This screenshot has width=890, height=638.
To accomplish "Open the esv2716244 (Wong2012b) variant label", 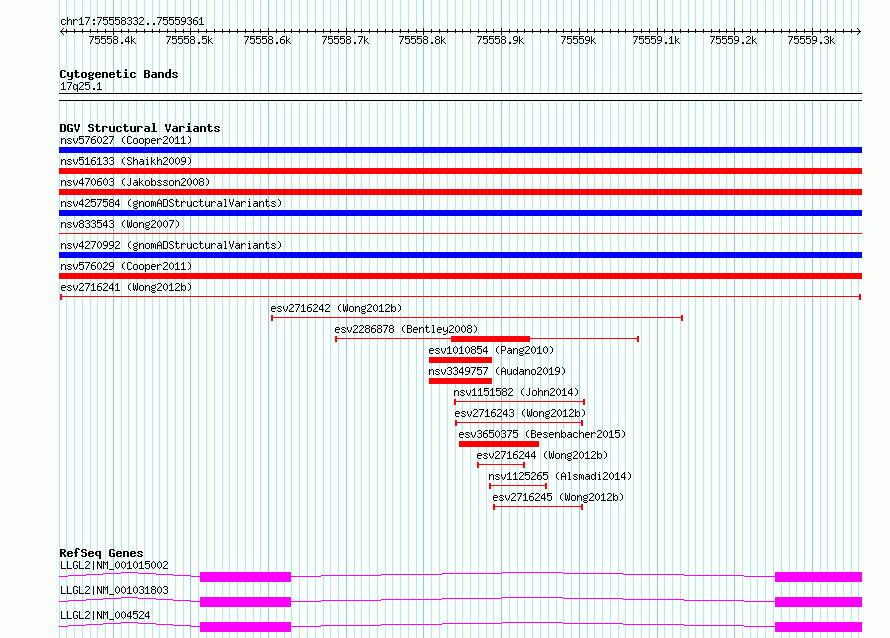I will click(542, 455).
